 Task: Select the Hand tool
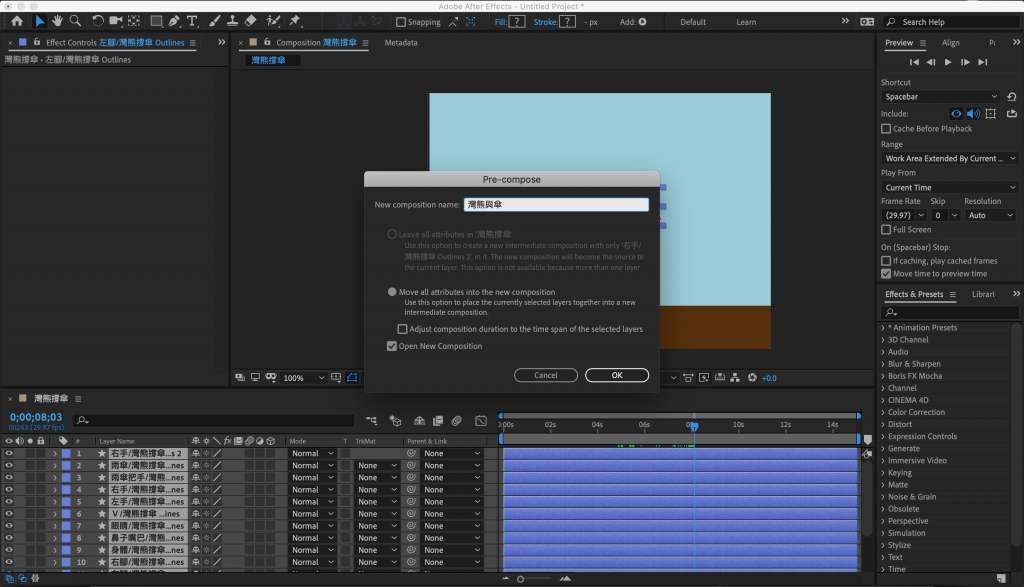click(x=58, y=21)
